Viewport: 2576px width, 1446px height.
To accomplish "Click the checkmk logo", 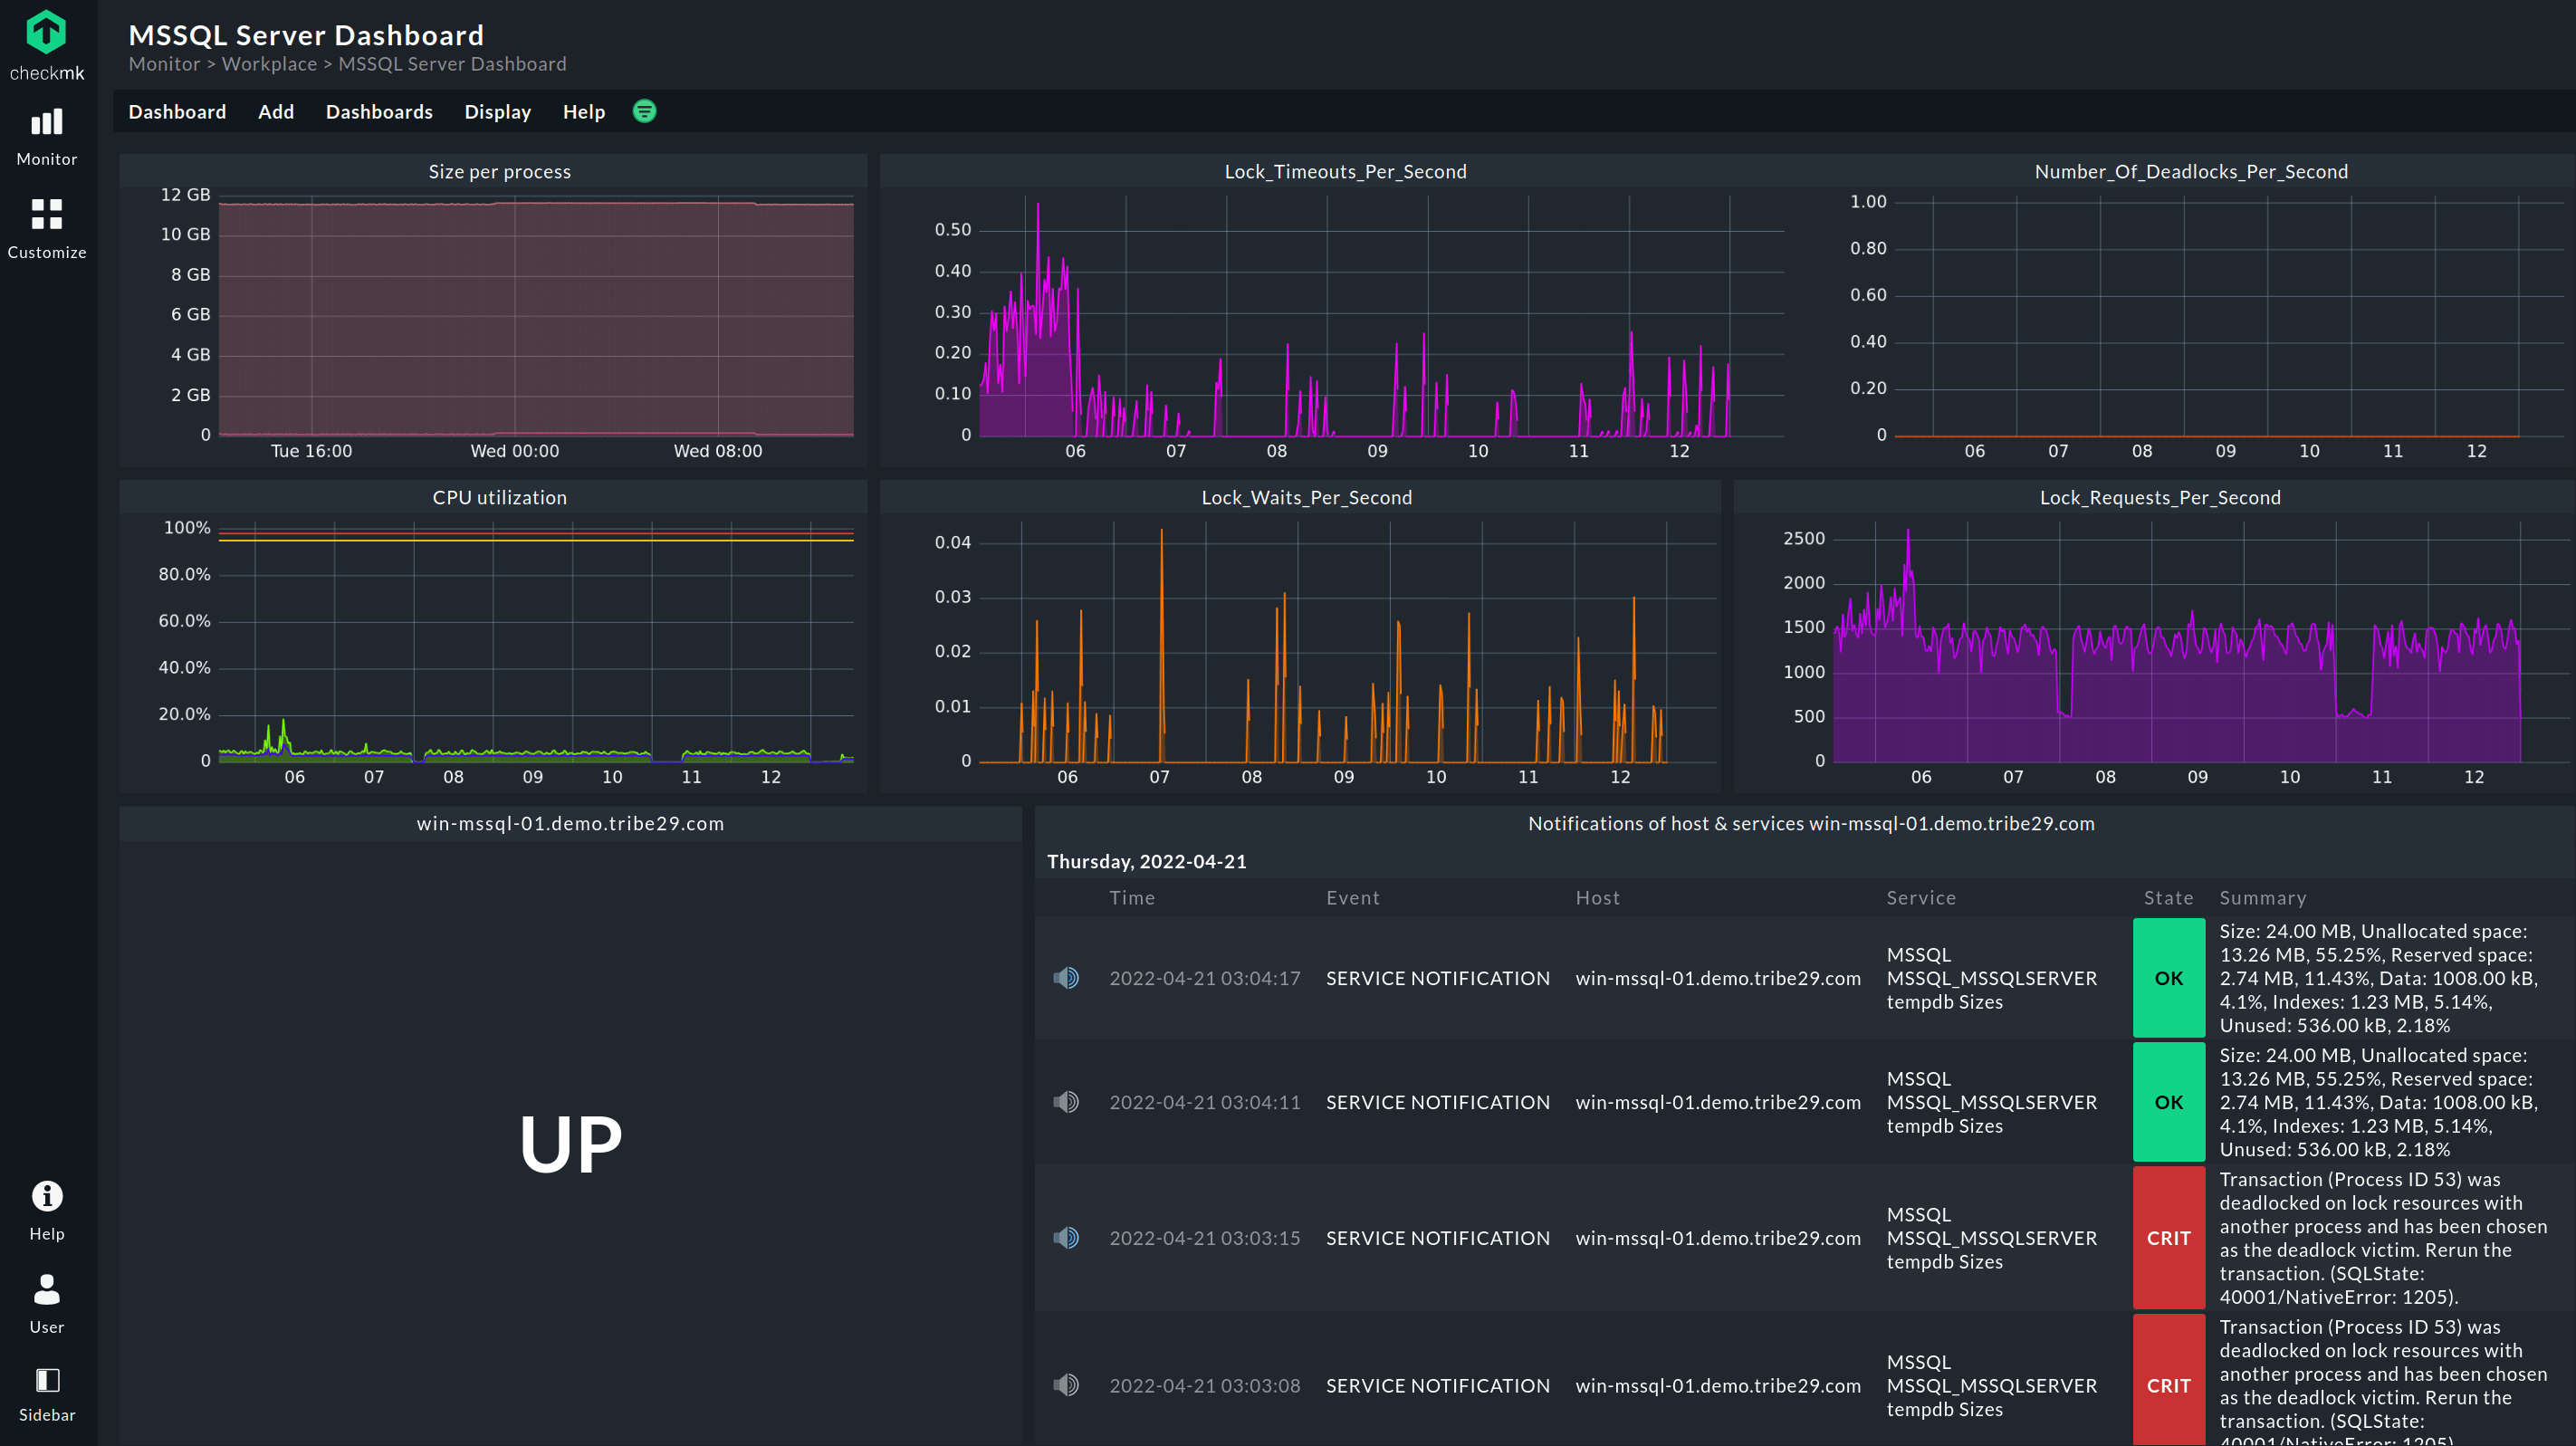I will 46,45.
